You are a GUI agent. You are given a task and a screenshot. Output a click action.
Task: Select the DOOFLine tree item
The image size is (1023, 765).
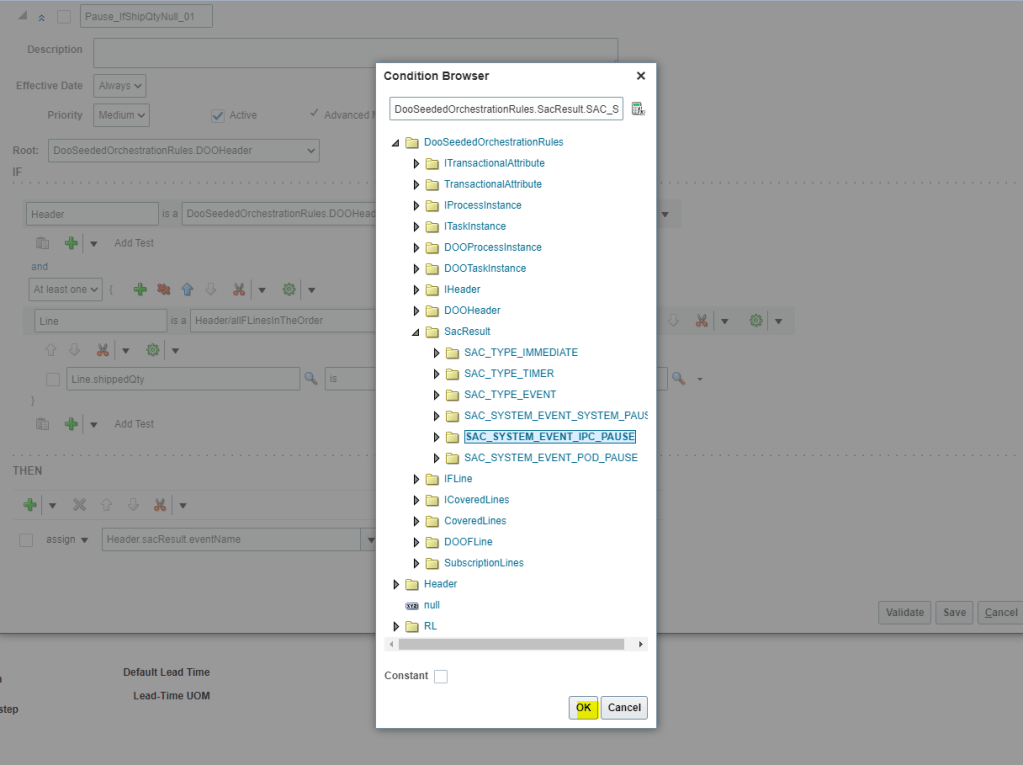(x=468, y=542)
